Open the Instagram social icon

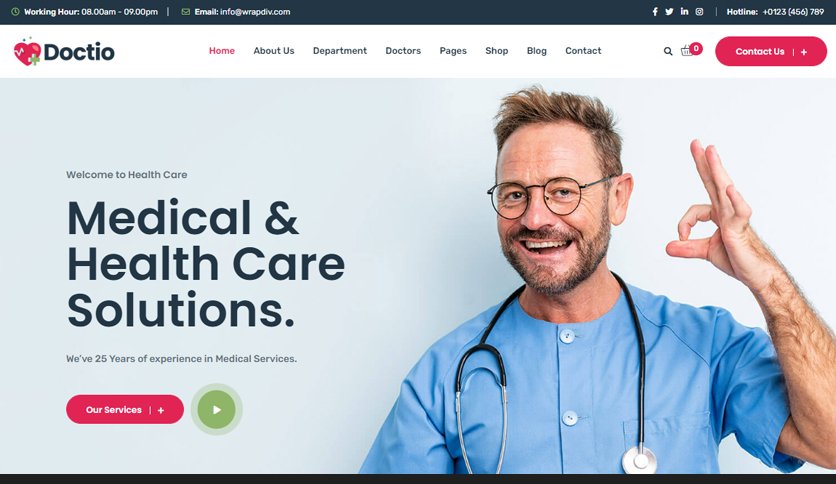pyautogui.click(x=699, y=12)
